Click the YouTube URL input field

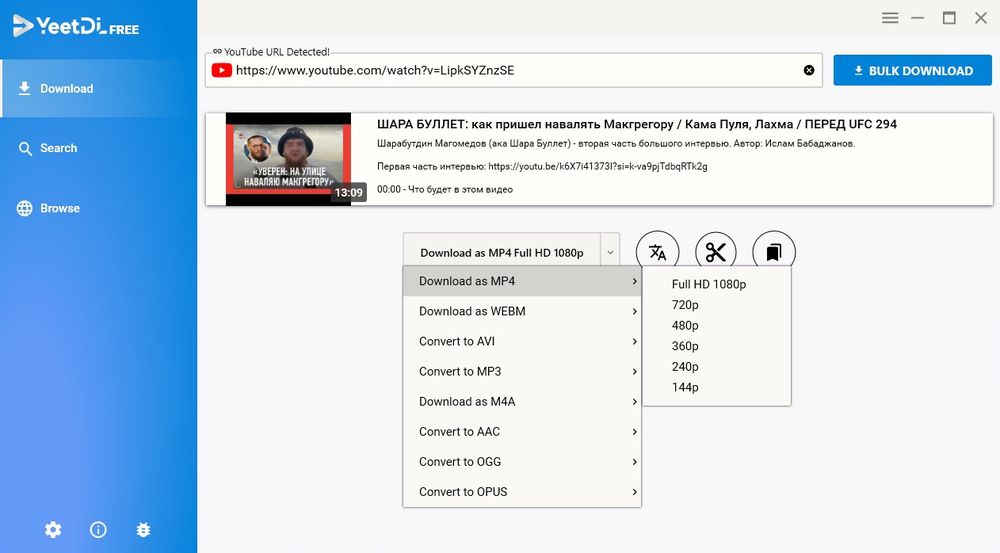[513, 70]
